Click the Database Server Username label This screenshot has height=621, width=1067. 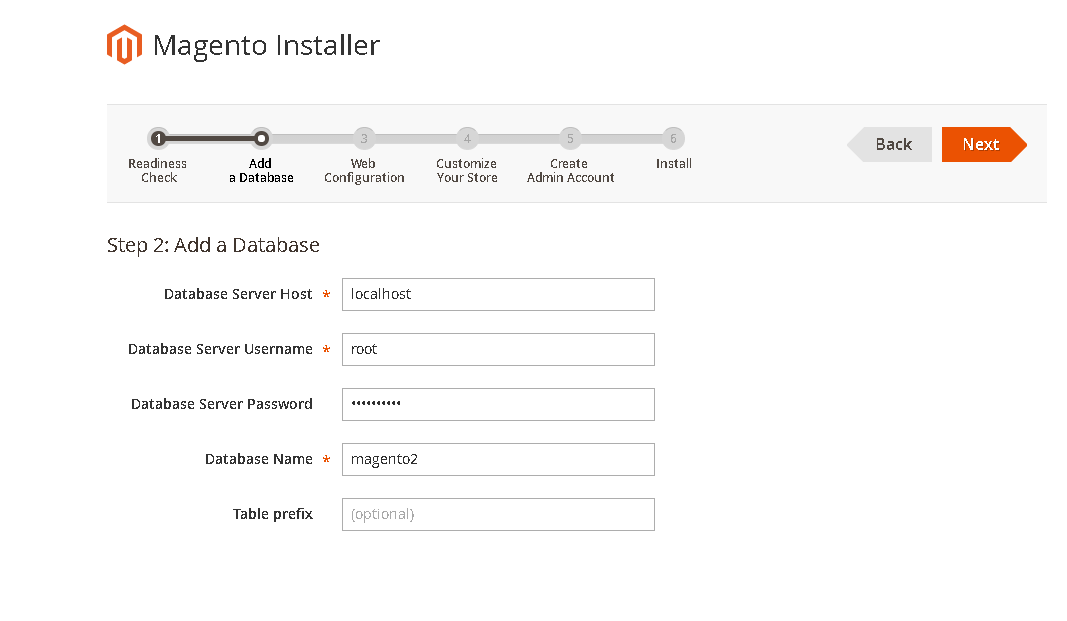pyautogui.click(x=220, y=349)
